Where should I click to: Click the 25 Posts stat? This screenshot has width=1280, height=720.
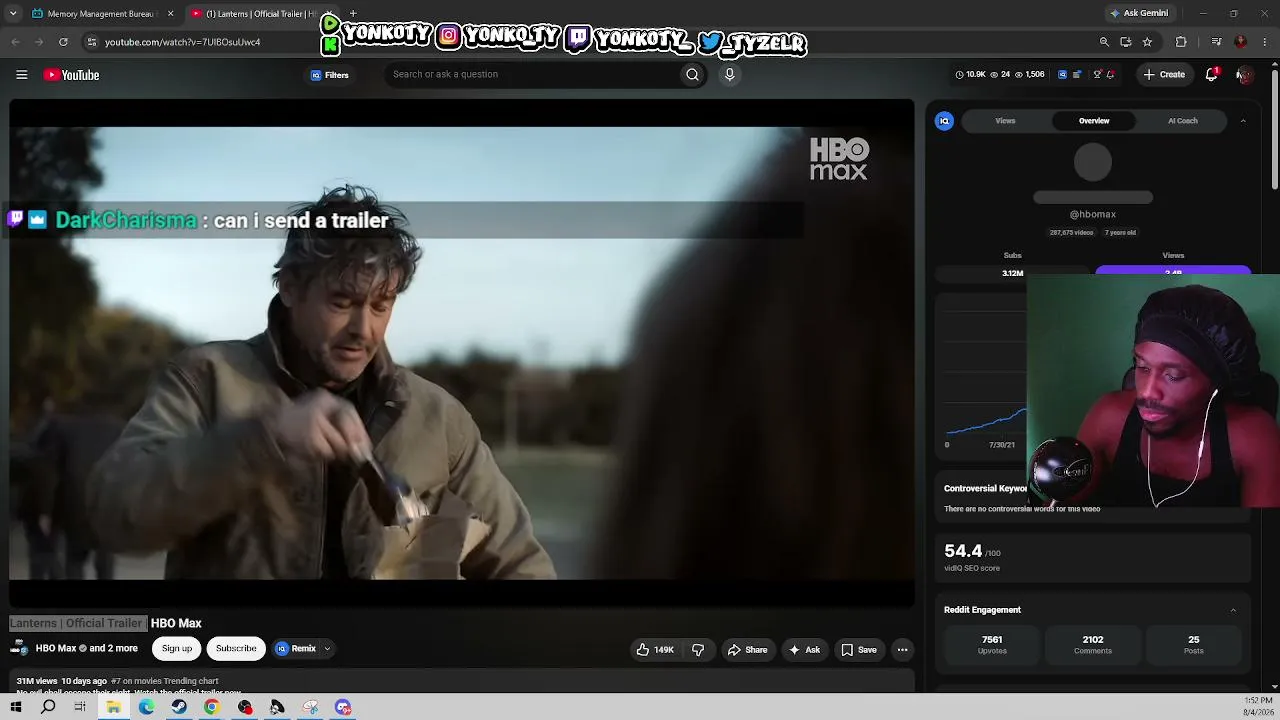(1193, 644)
